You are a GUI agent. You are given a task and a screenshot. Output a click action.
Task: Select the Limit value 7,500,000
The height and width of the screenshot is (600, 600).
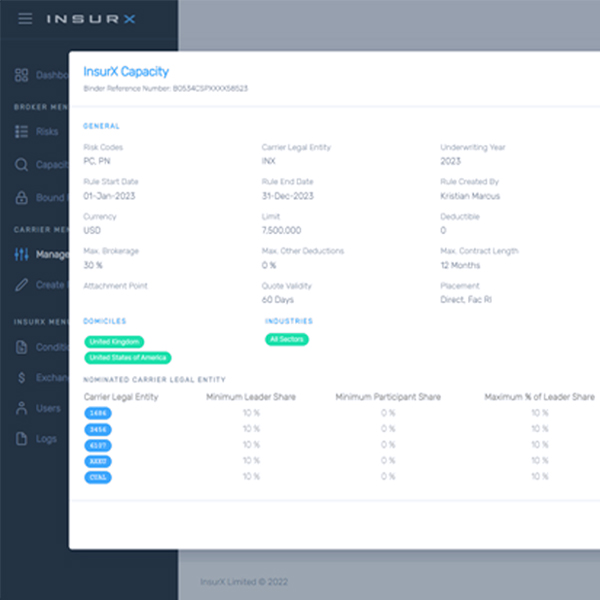[x=281, y=230]
